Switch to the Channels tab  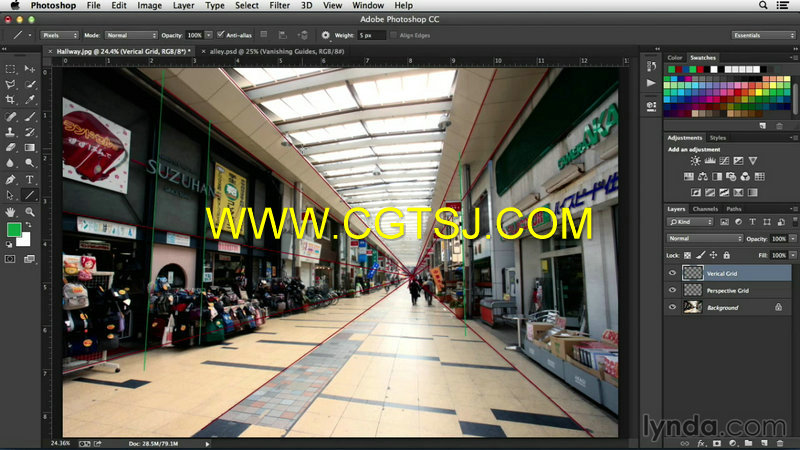pos(705,209)
